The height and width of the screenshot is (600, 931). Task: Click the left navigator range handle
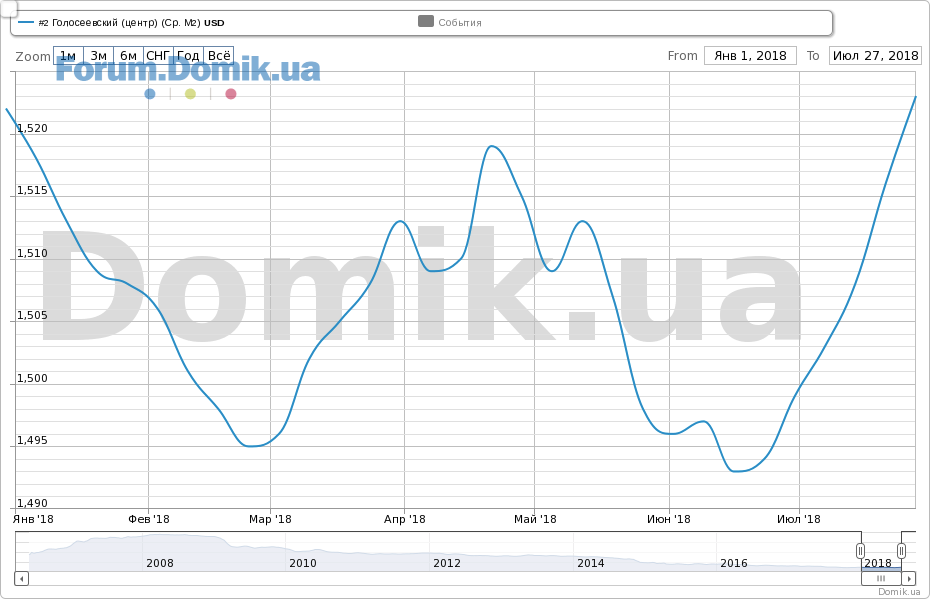[x=860, y=550]
